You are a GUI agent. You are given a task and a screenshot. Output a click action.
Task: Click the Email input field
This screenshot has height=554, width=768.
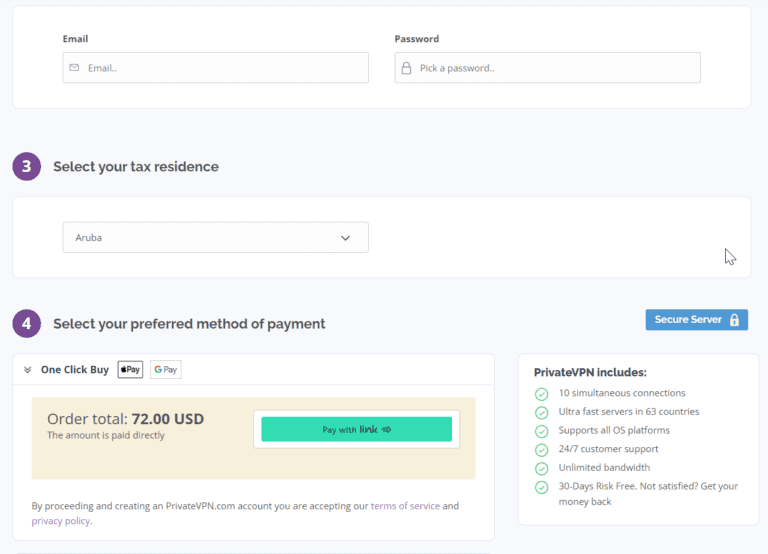click(x=216, y=68)
